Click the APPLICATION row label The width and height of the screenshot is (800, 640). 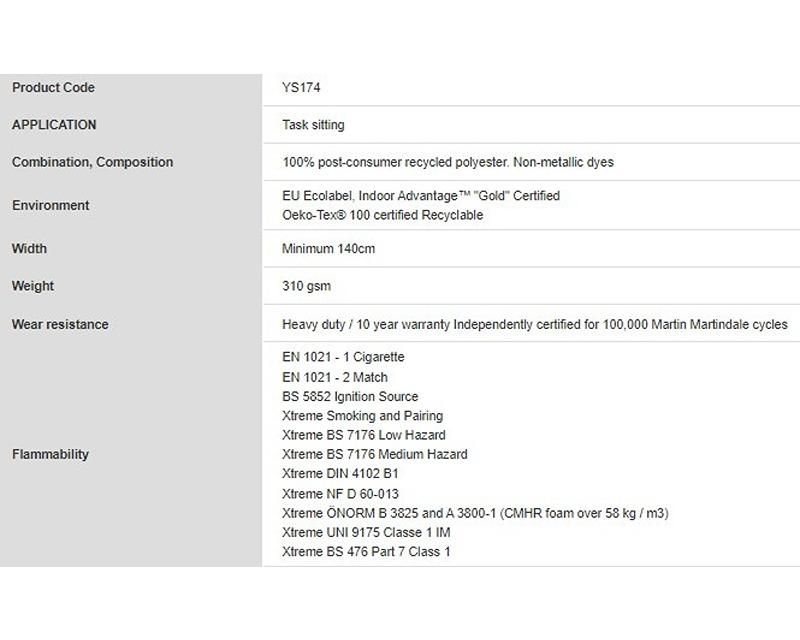[54, 125]
